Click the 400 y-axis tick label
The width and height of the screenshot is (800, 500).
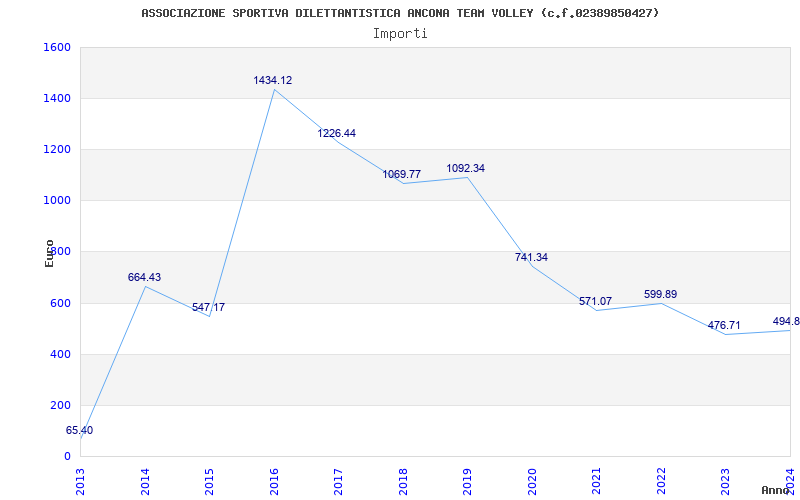pos(61,355)
